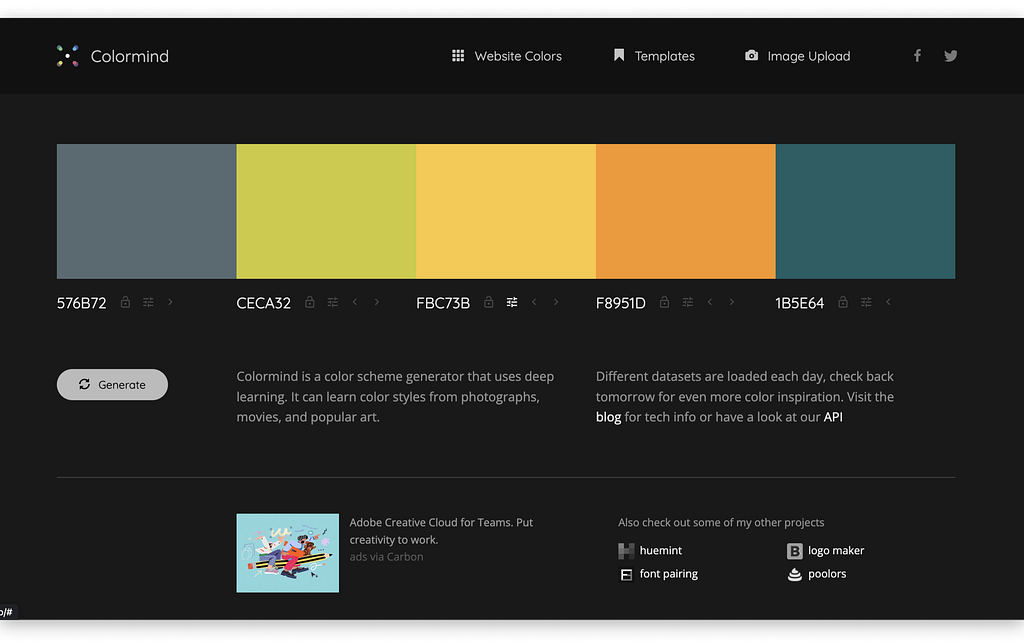
Task: Move color FBC73B left with chevron
Action: point(534,302)
